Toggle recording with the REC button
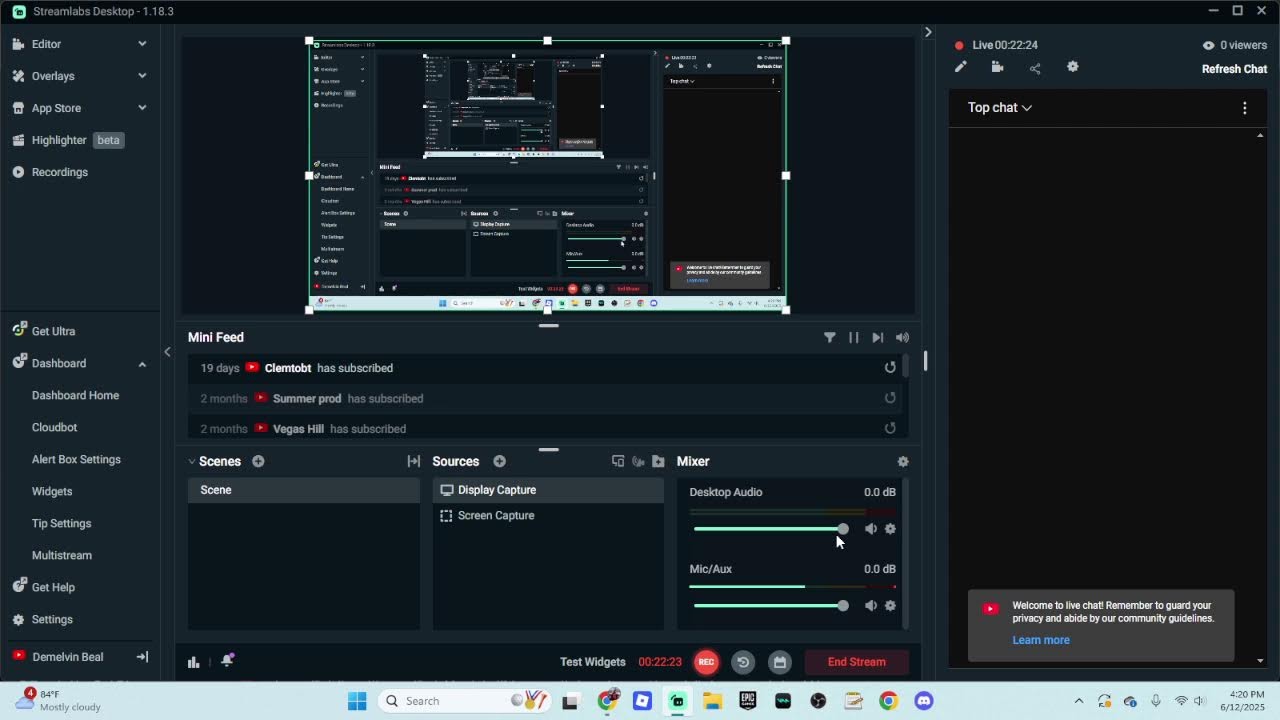 point(706,662)
